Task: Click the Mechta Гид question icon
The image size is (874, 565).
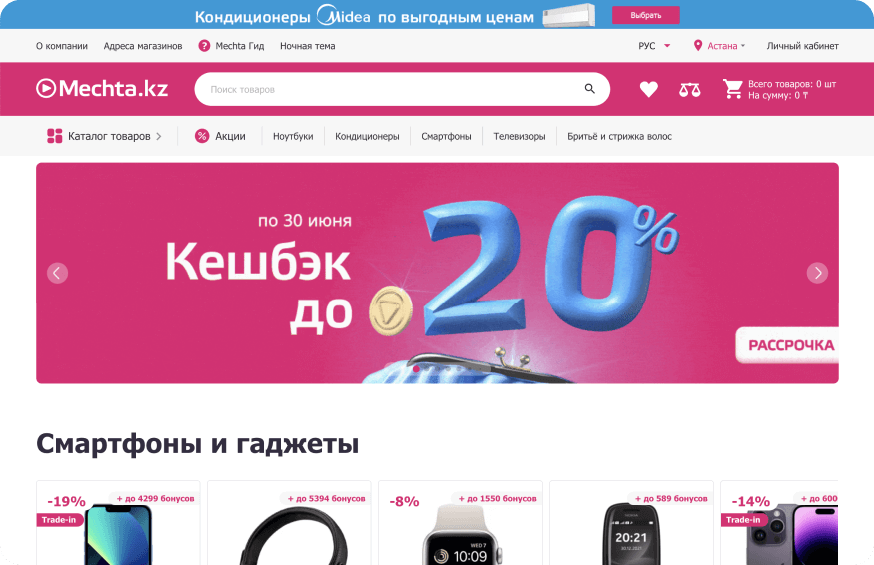Action: click(x=204, y=46)
